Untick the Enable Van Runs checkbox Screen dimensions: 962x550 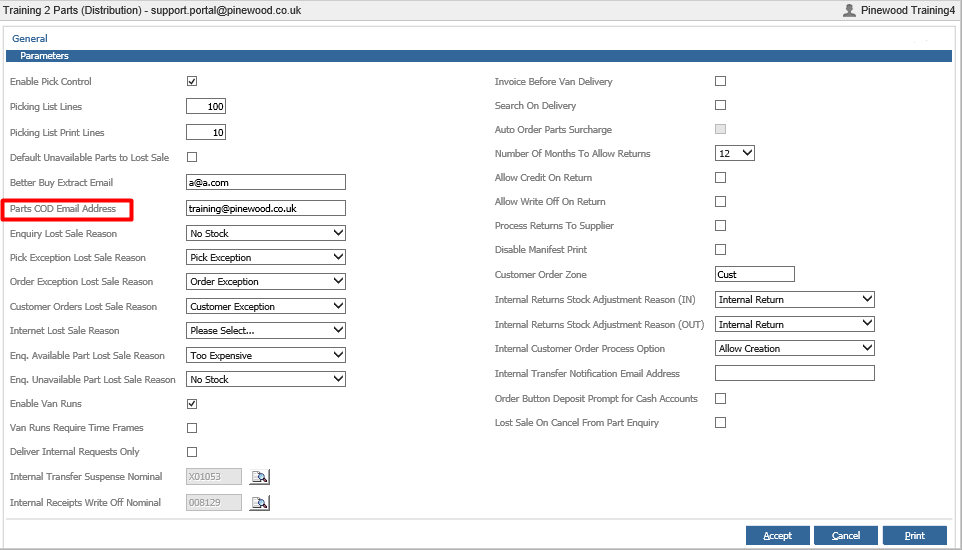coord(192,404)
